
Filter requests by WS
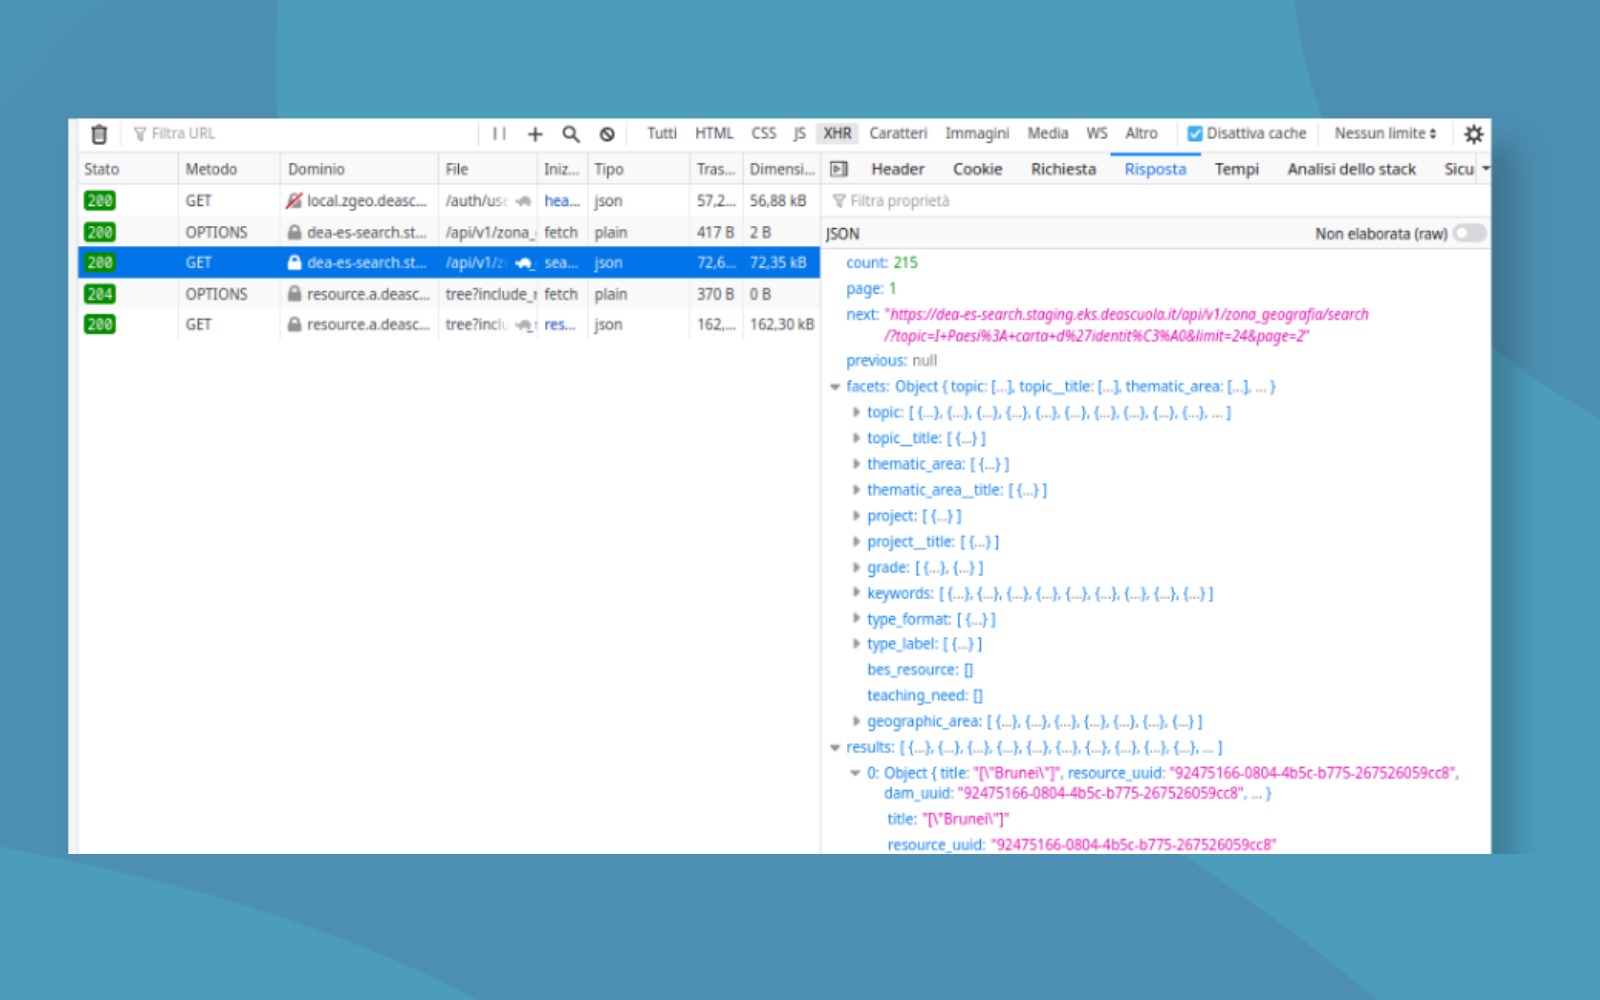1097,133
